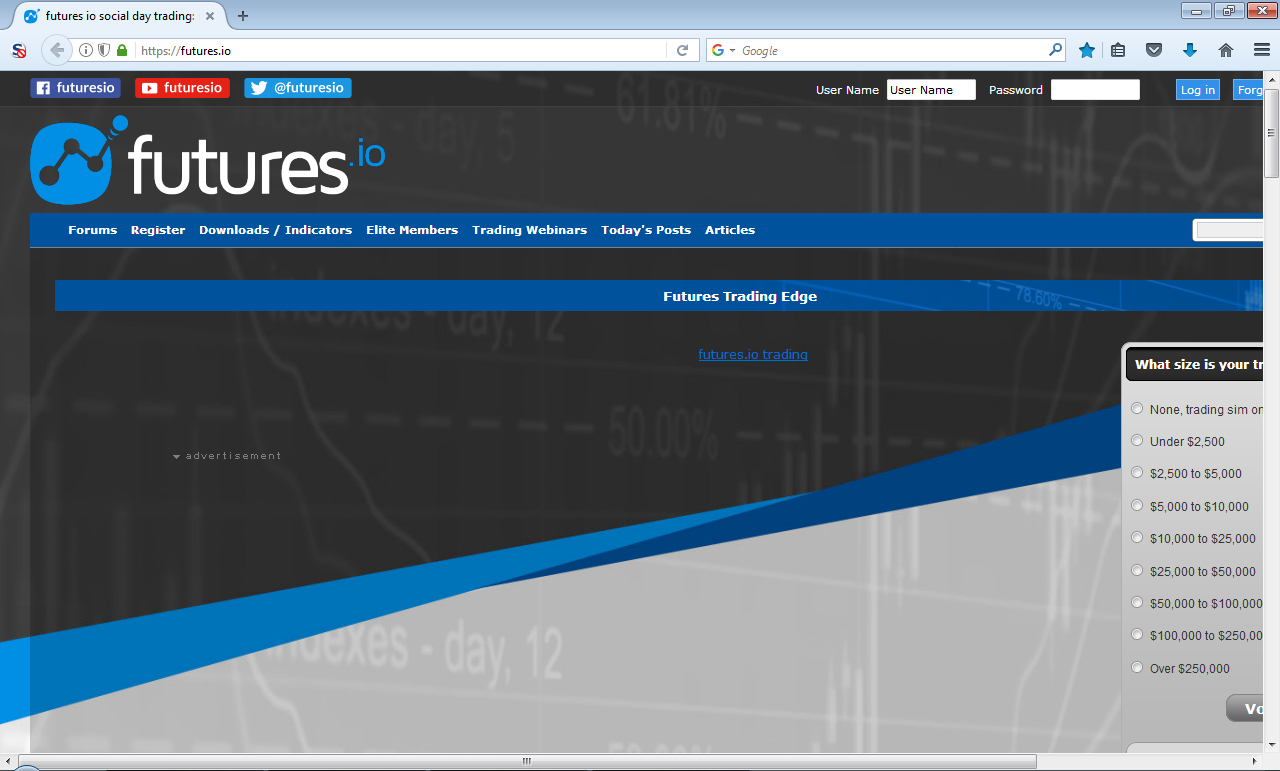The width and height of the screenshot is (1280, 771).
Task: Click the magnifier icon in the Google search box
Action: pos(1055,50)
